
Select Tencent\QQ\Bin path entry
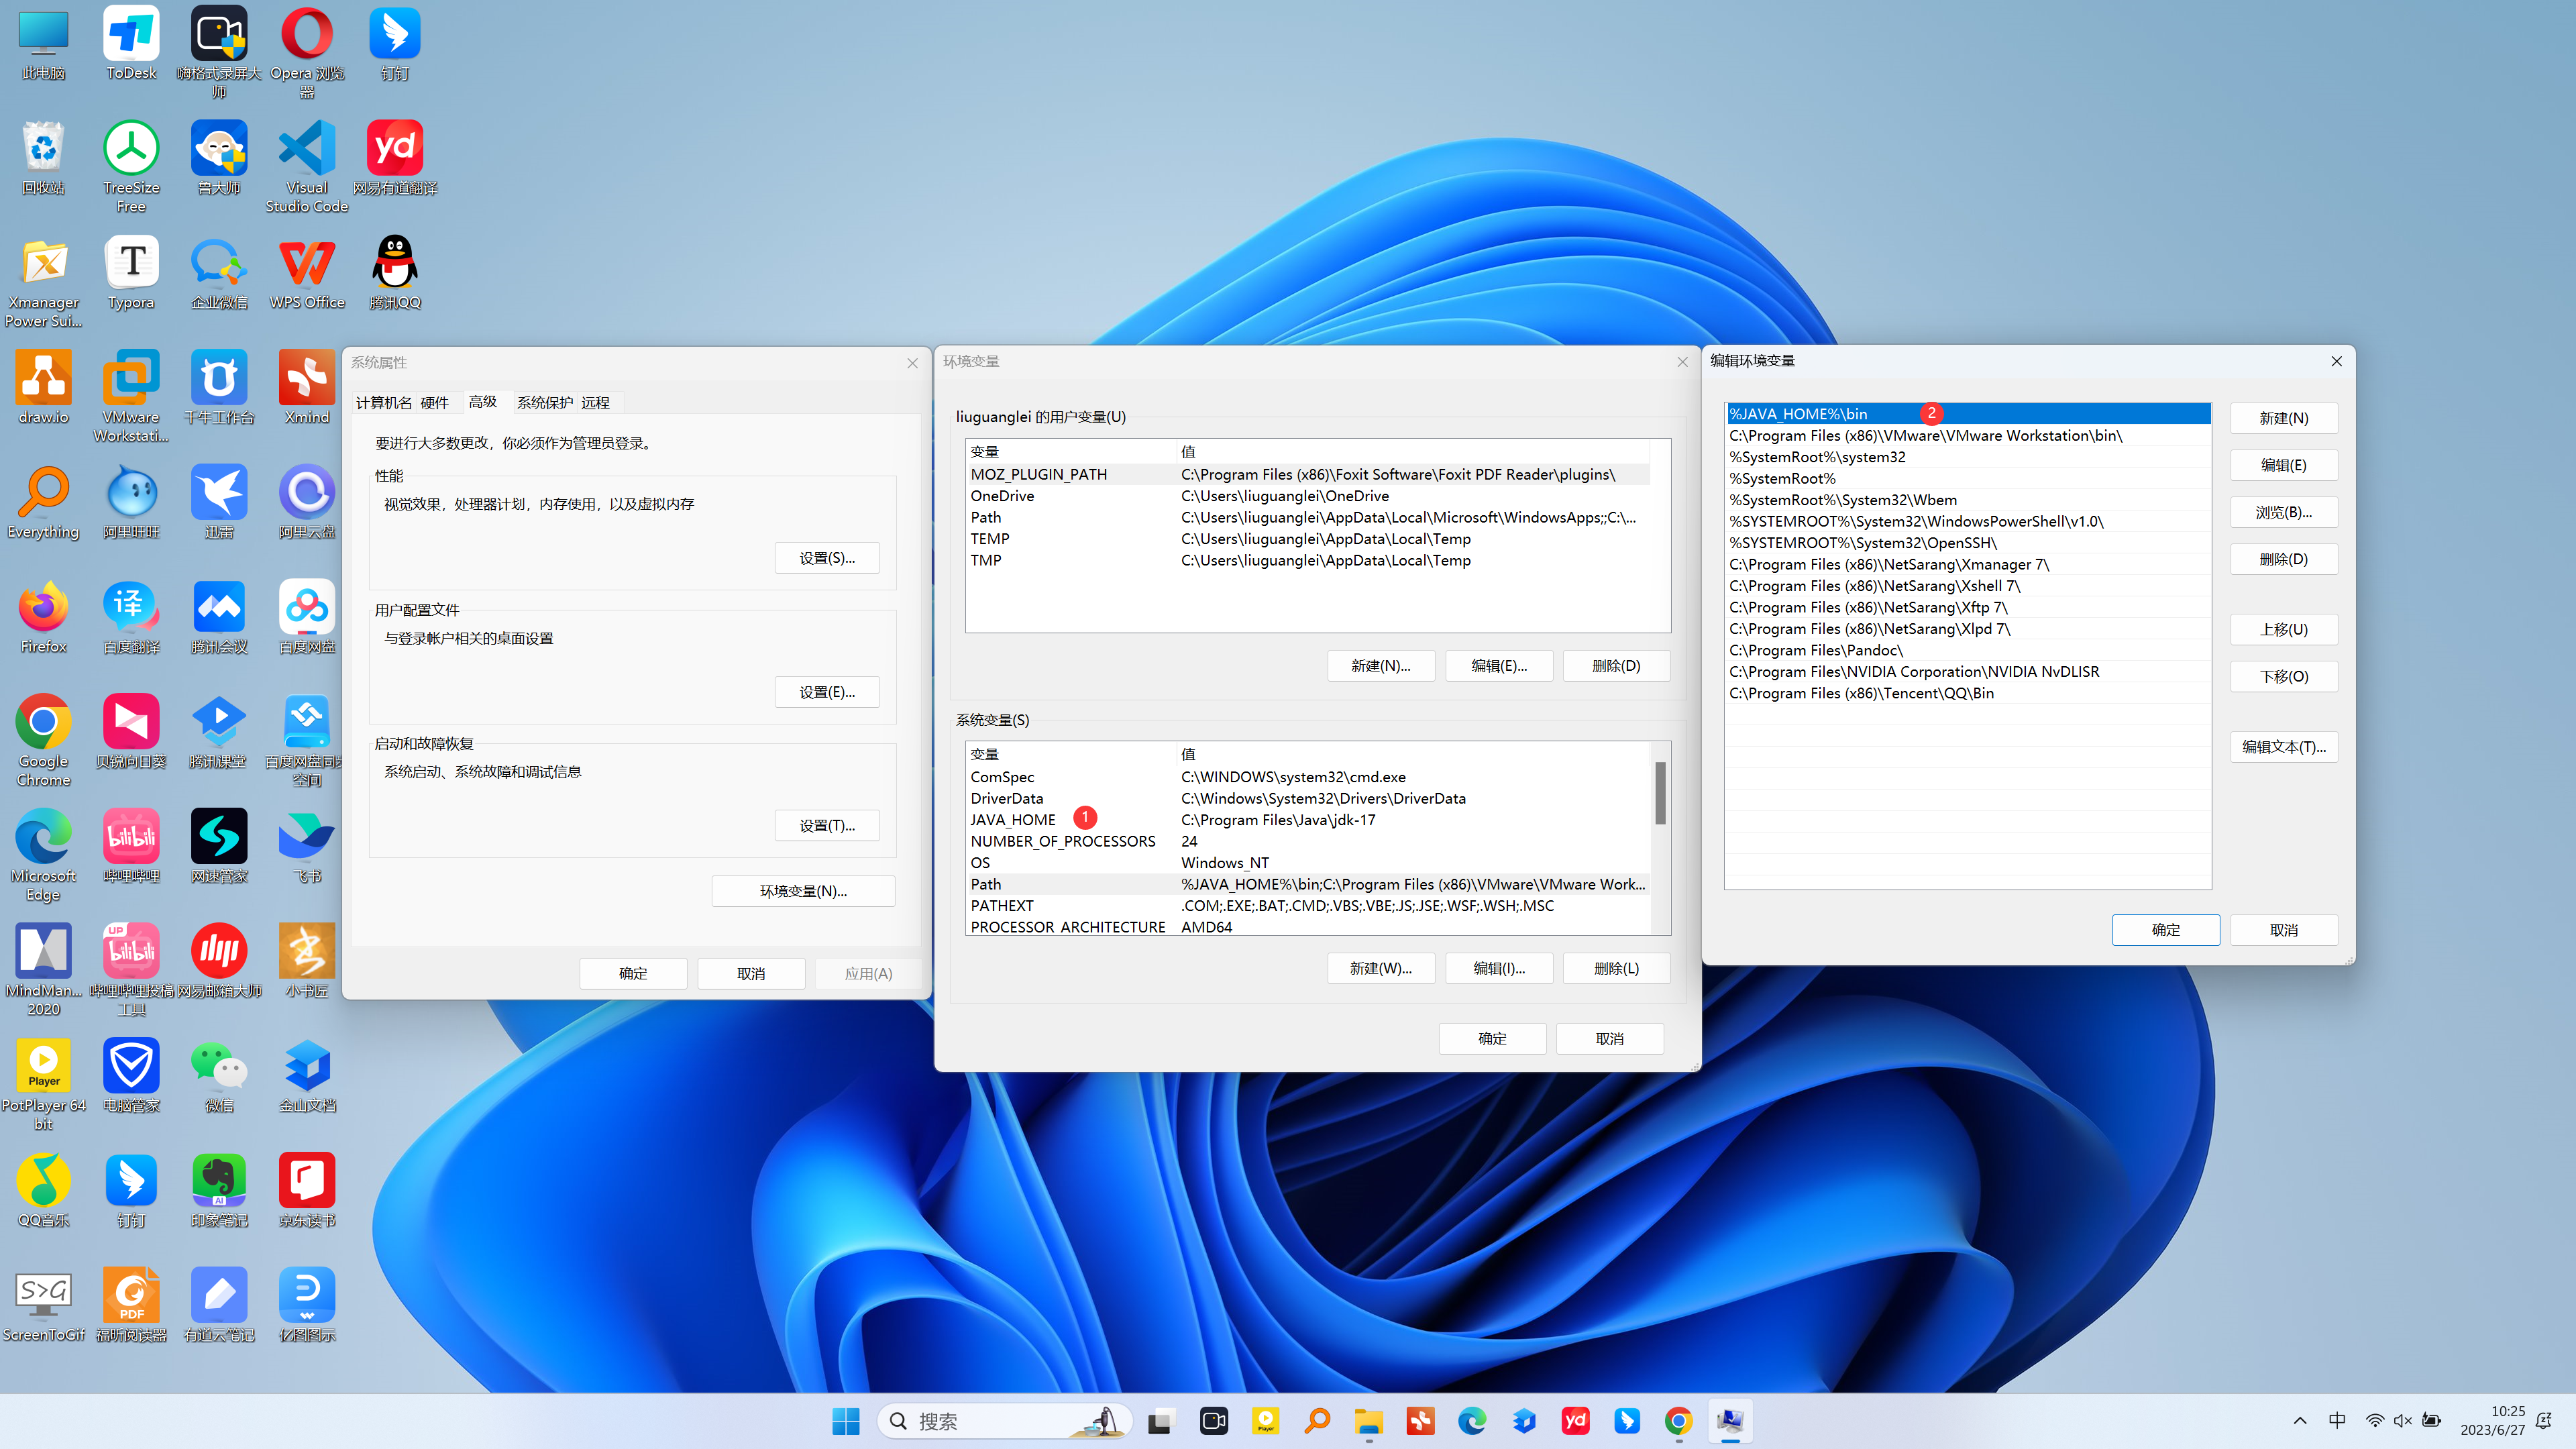(x=1968, y=693)
